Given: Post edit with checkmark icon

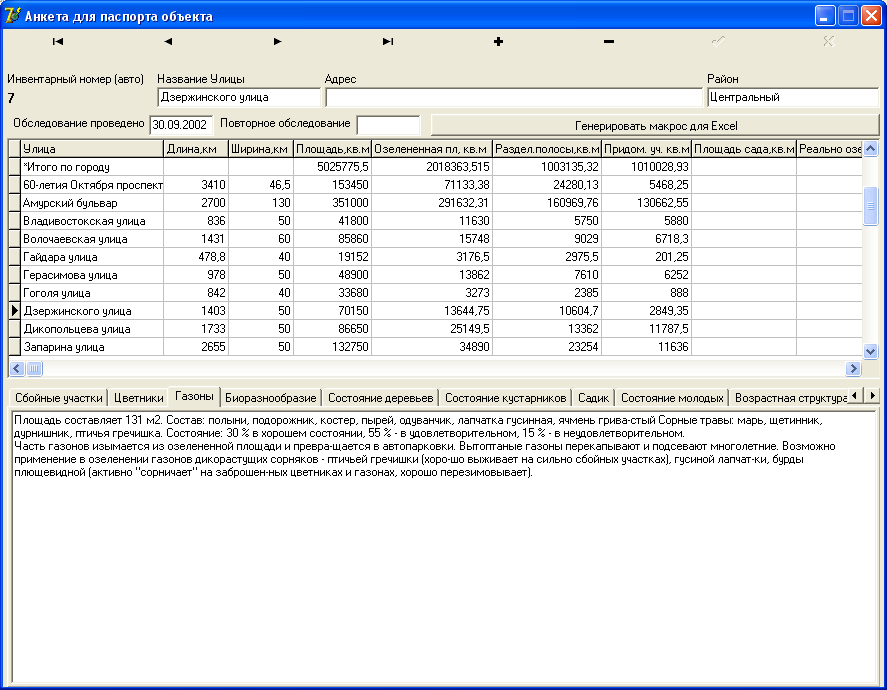Looking at the screenshot, I should [x=718, y=41].
